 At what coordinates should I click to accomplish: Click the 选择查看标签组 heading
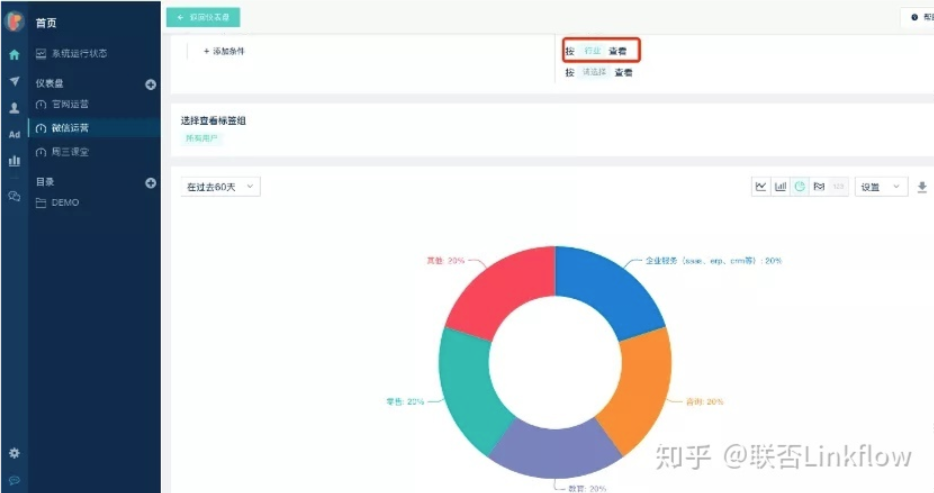click(213, 121)
